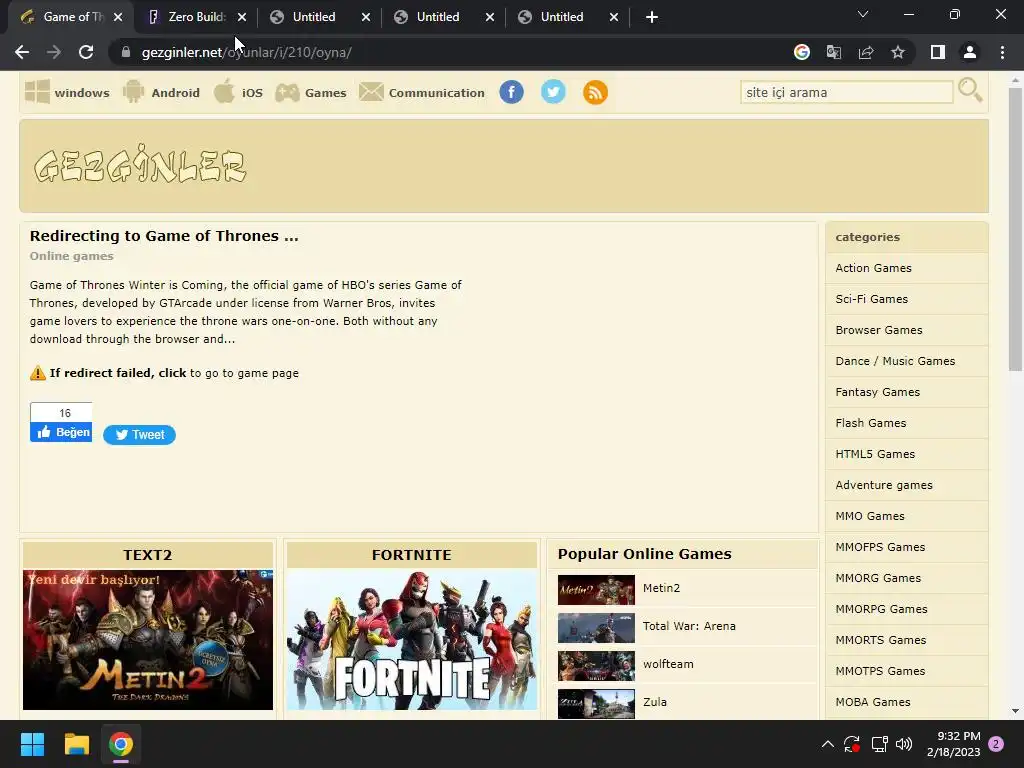1024x768 pixels.
Task: Open Metin2 in Popular Online Games
Action: tap(661, 588)
